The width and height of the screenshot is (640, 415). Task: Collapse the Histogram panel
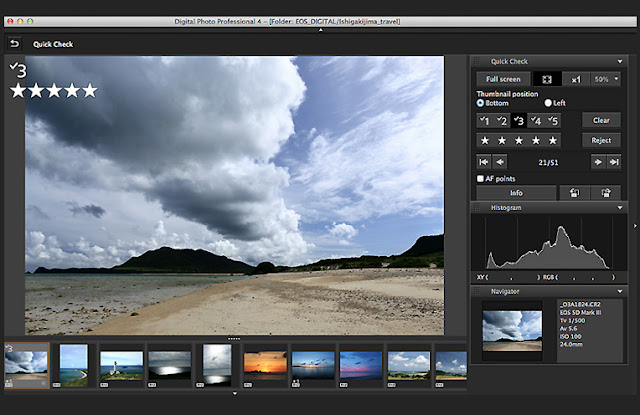620,207
